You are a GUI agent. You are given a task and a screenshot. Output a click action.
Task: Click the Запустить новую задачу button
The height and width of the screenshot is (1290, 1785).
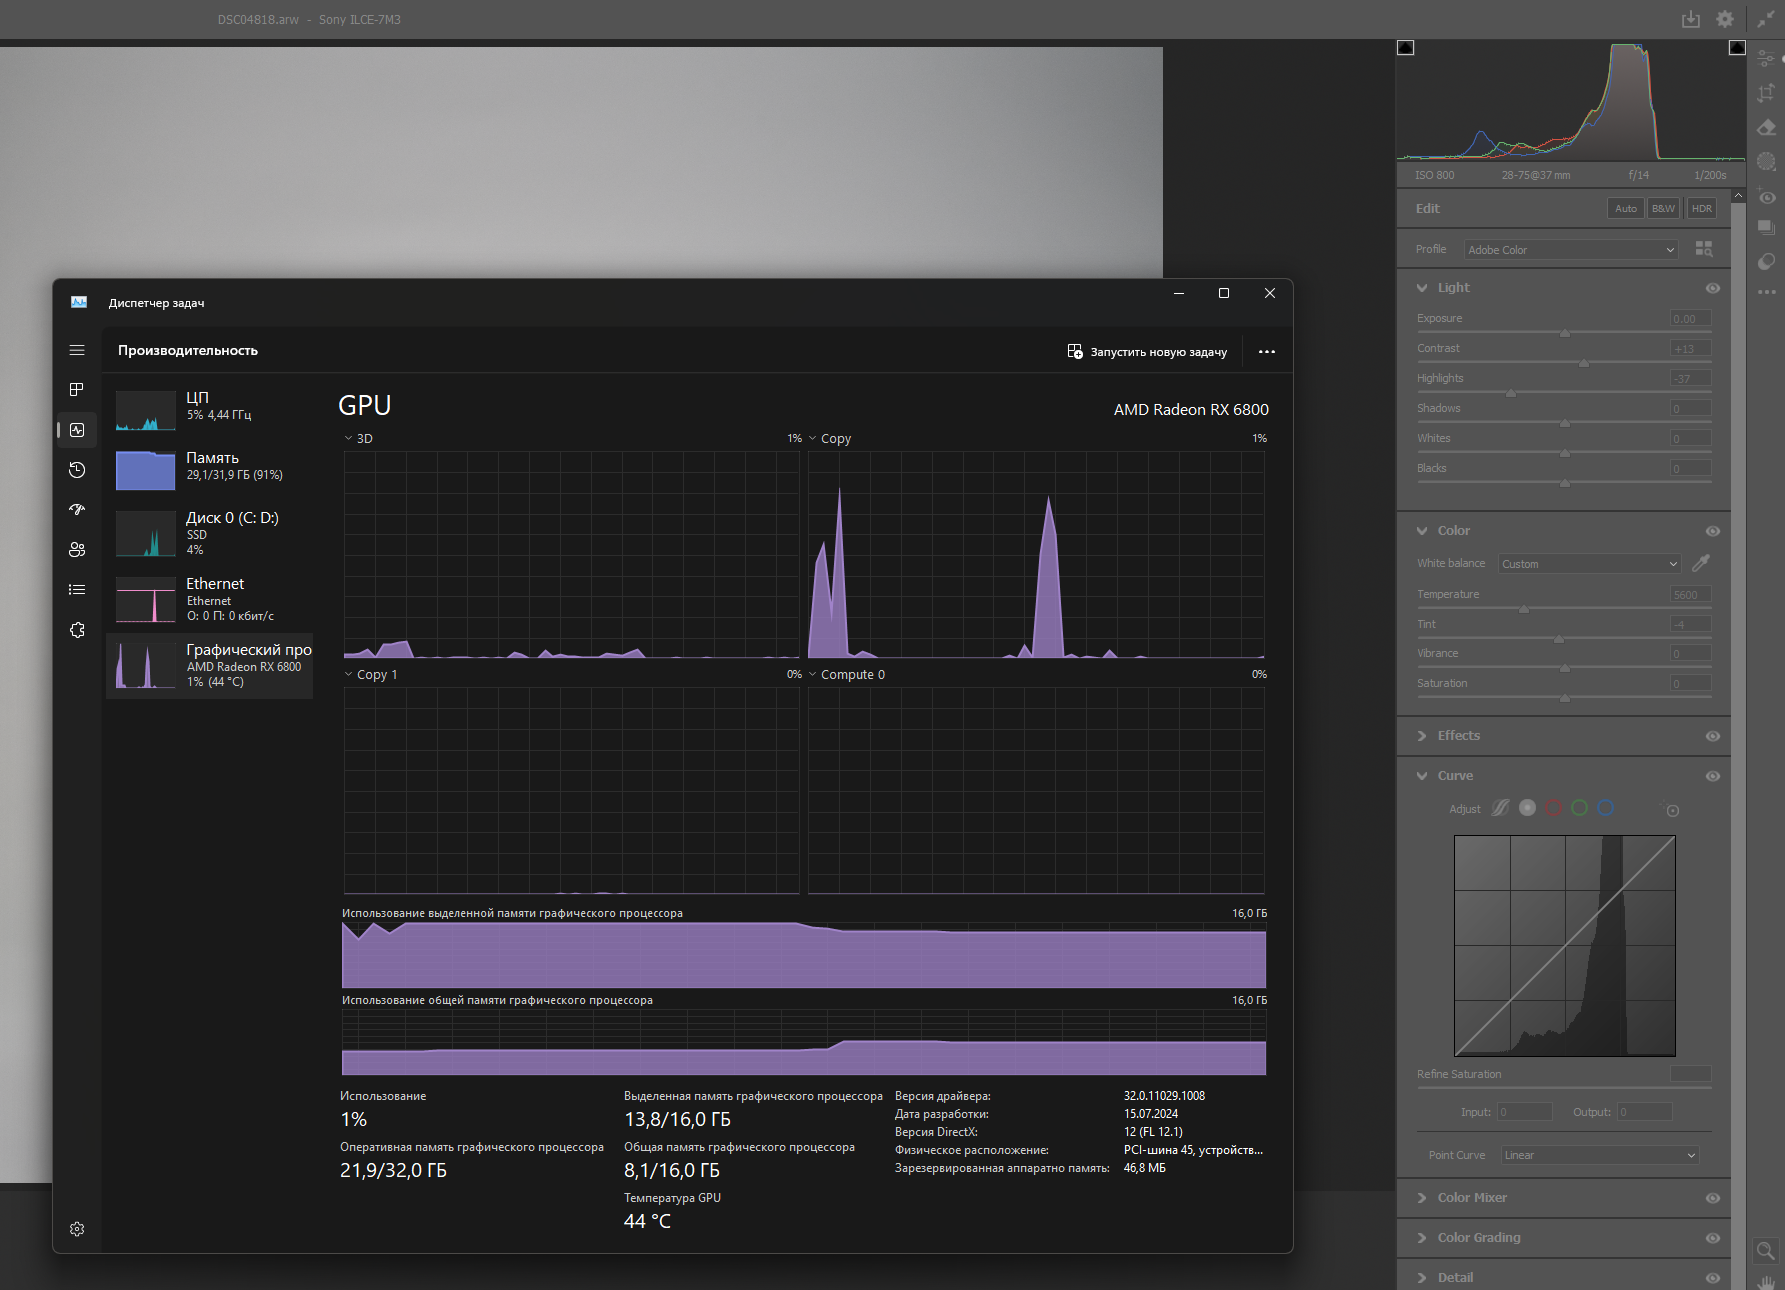1147,352
